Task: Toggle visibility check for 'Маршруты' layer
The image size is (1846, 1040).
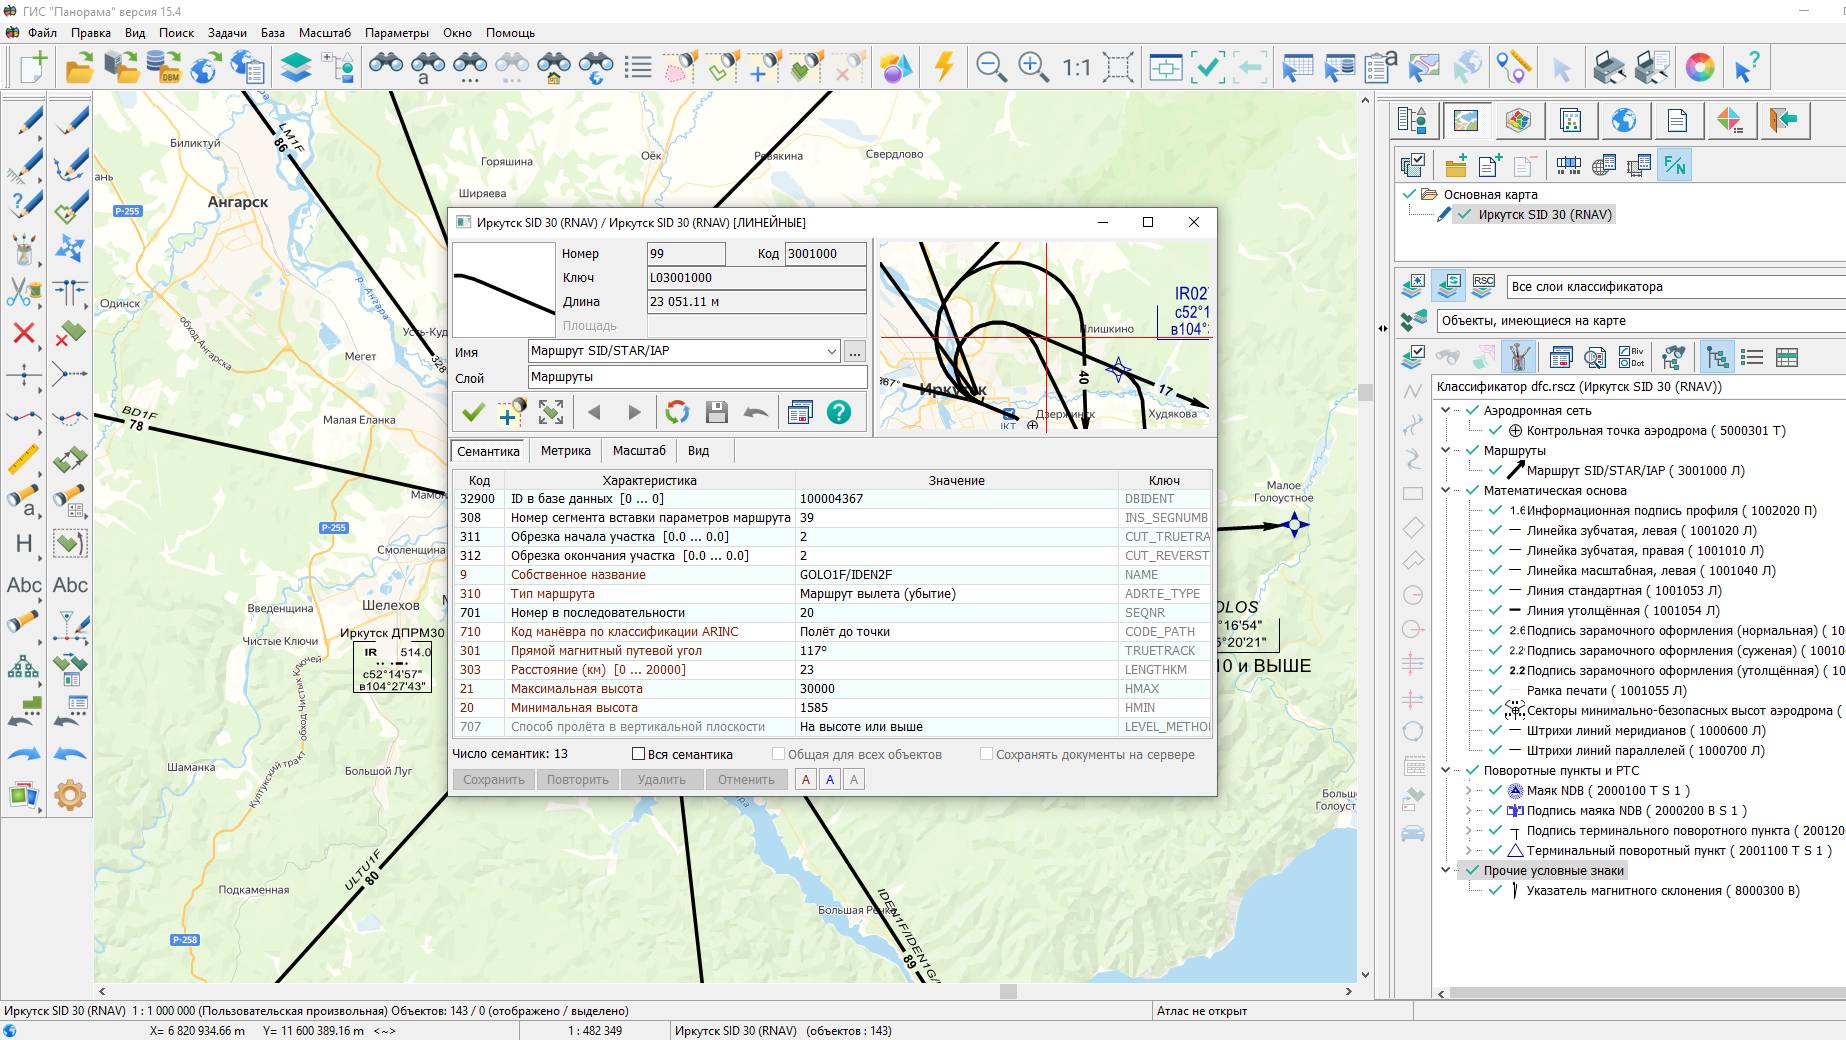Action: pyautogui.click(x=1472, y=451)
